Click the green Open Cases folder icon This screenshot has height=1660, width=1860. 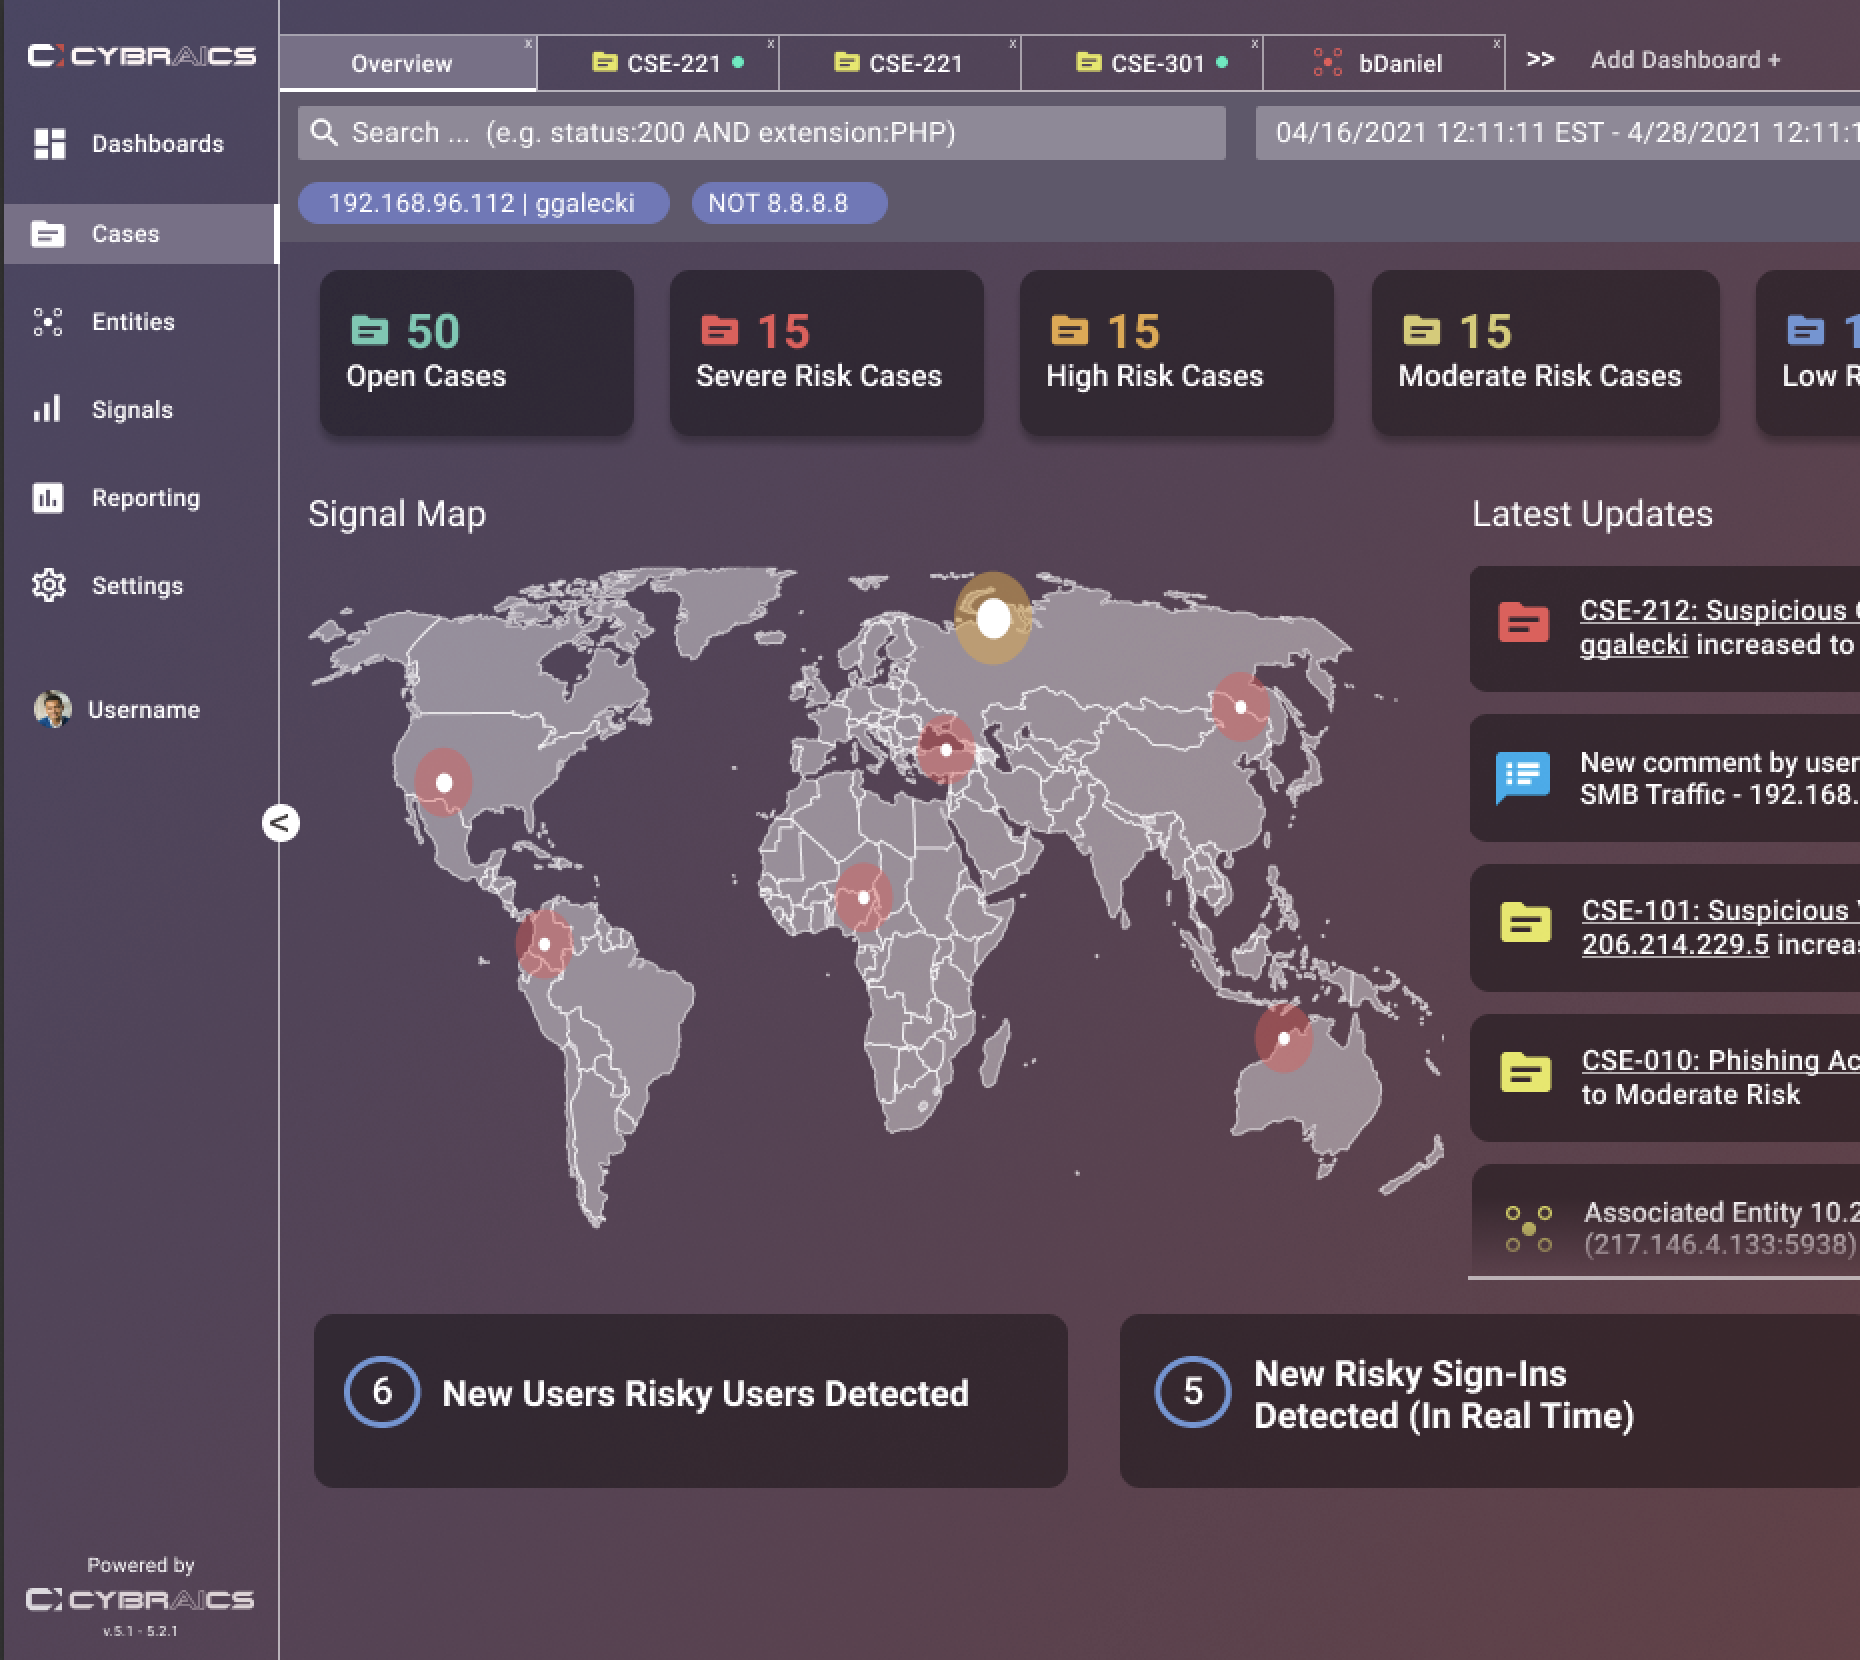click(369, 330)
